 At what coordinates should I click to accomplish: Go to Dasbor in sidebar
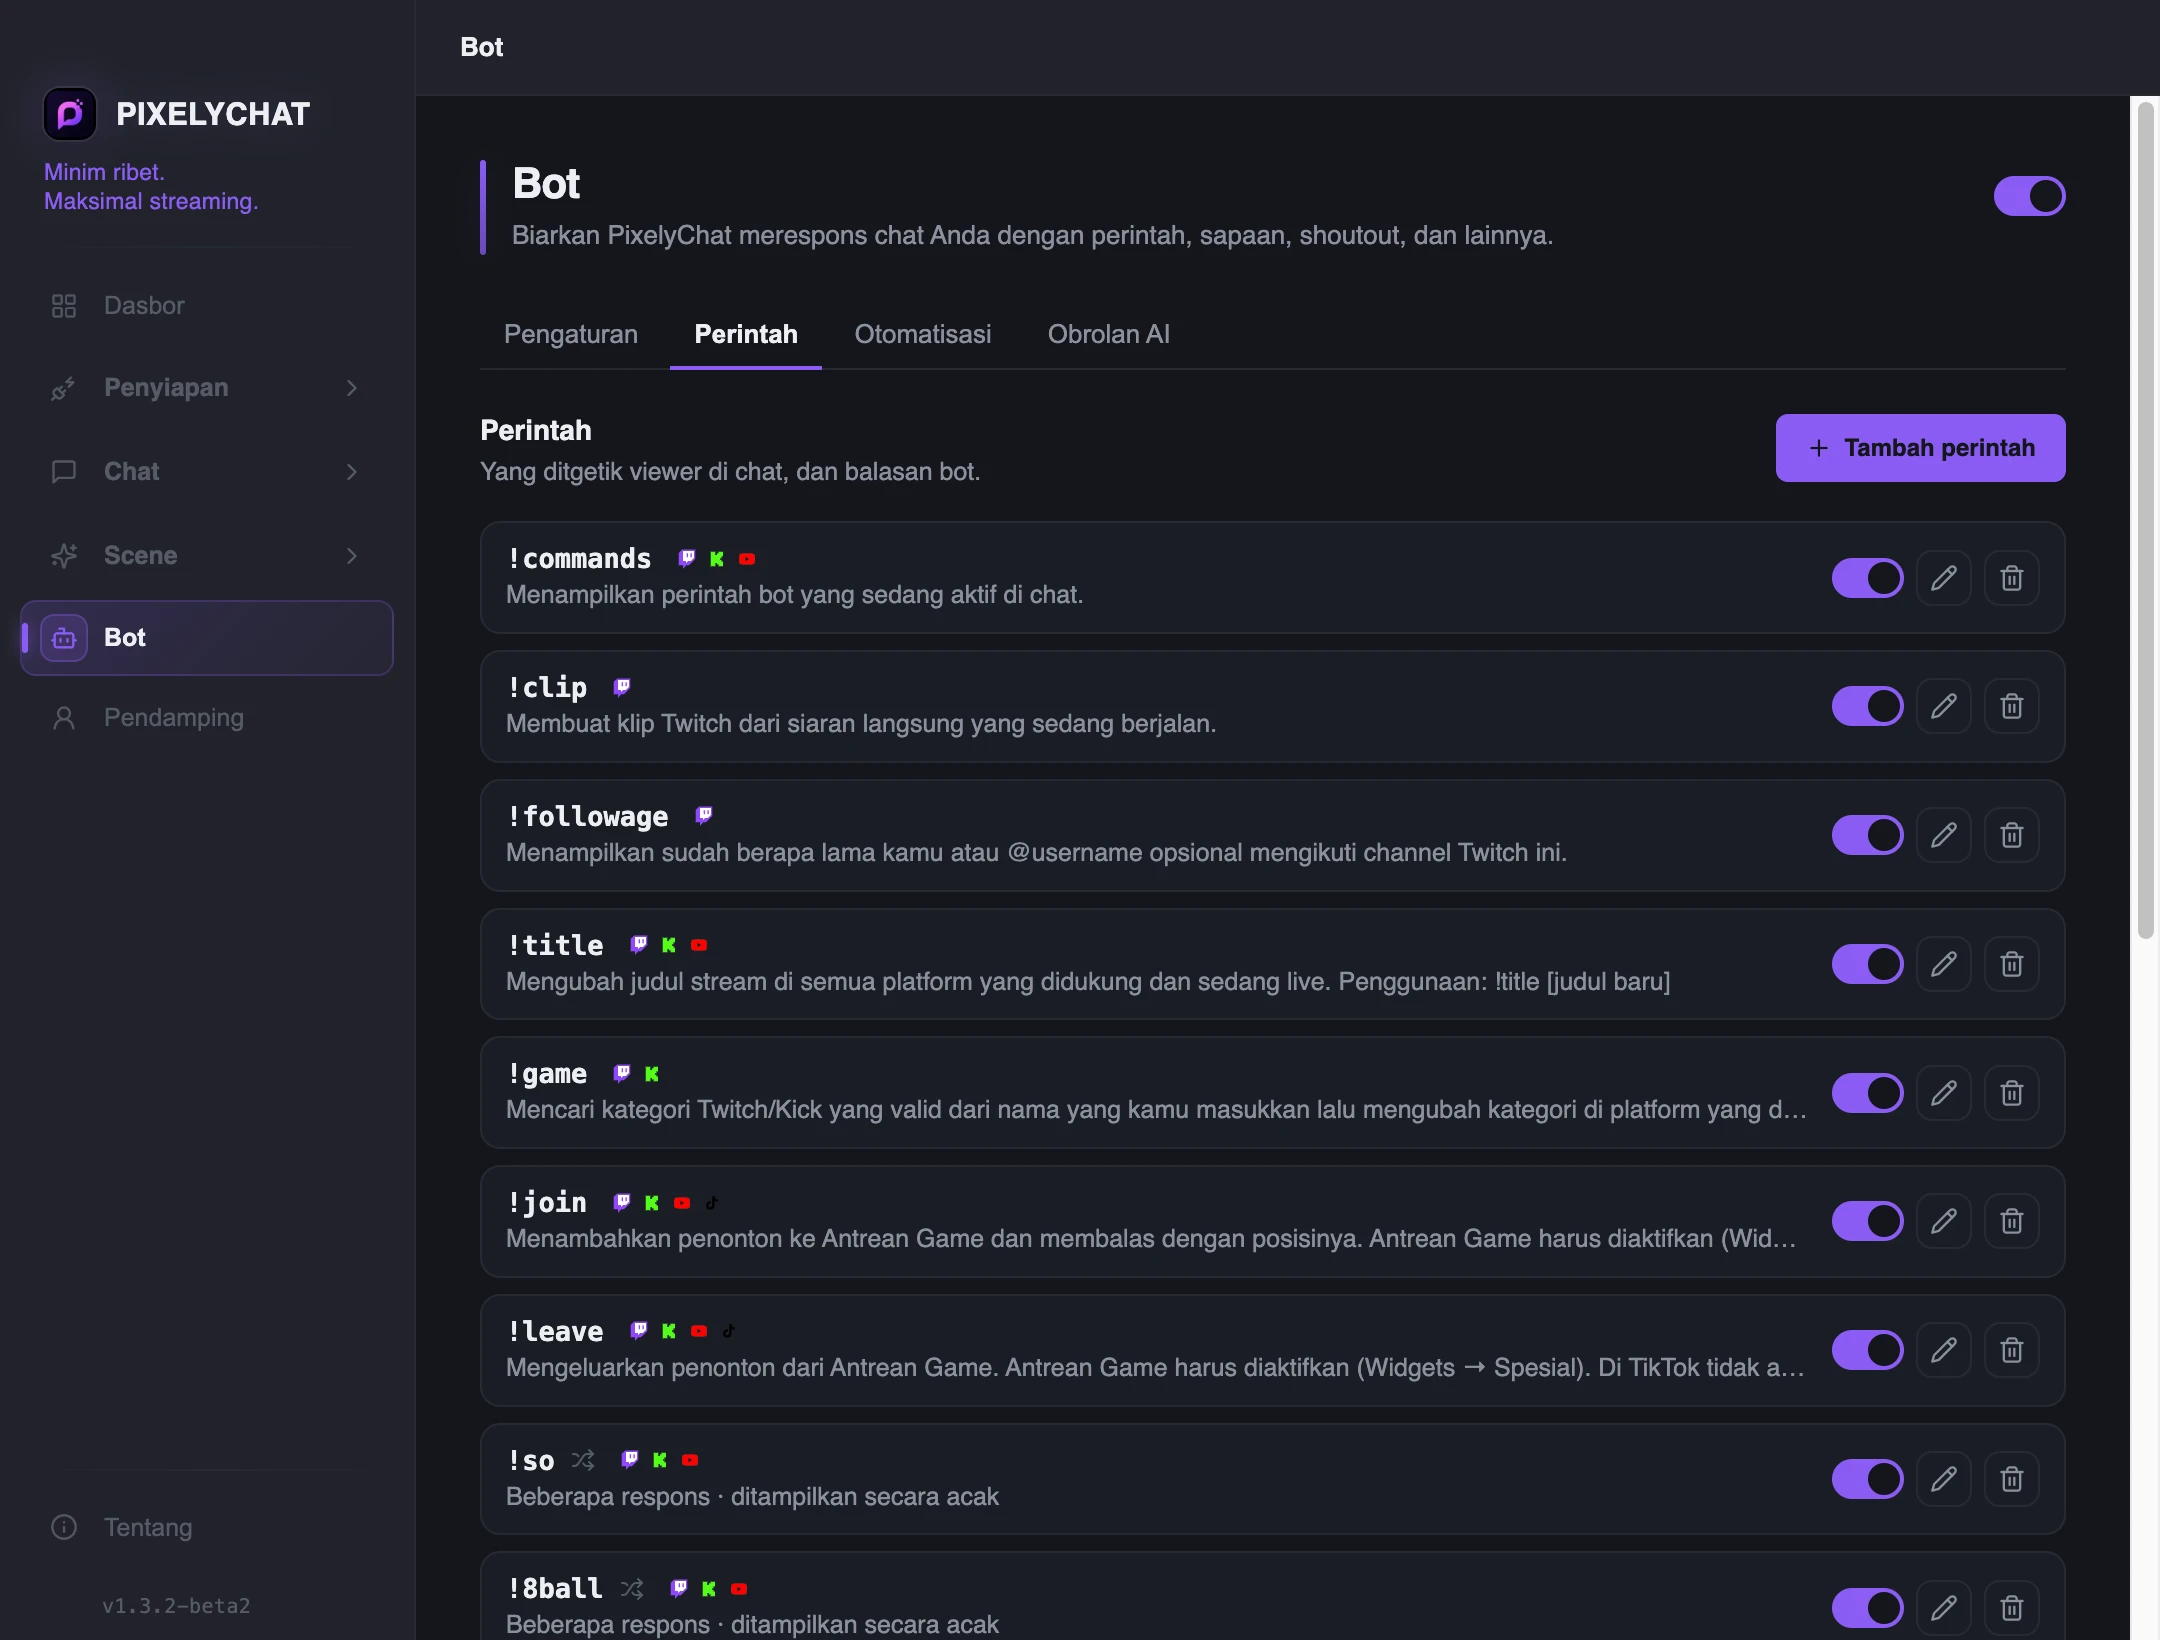[206, 306]
